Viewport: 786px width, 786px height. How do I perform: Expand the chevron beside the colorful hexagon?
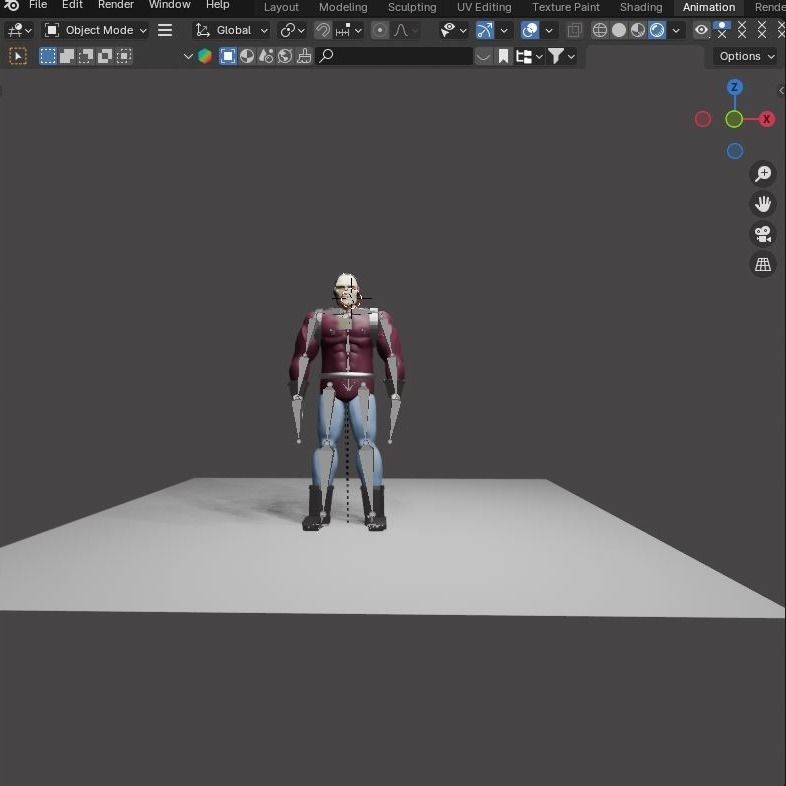pos(188,56)
